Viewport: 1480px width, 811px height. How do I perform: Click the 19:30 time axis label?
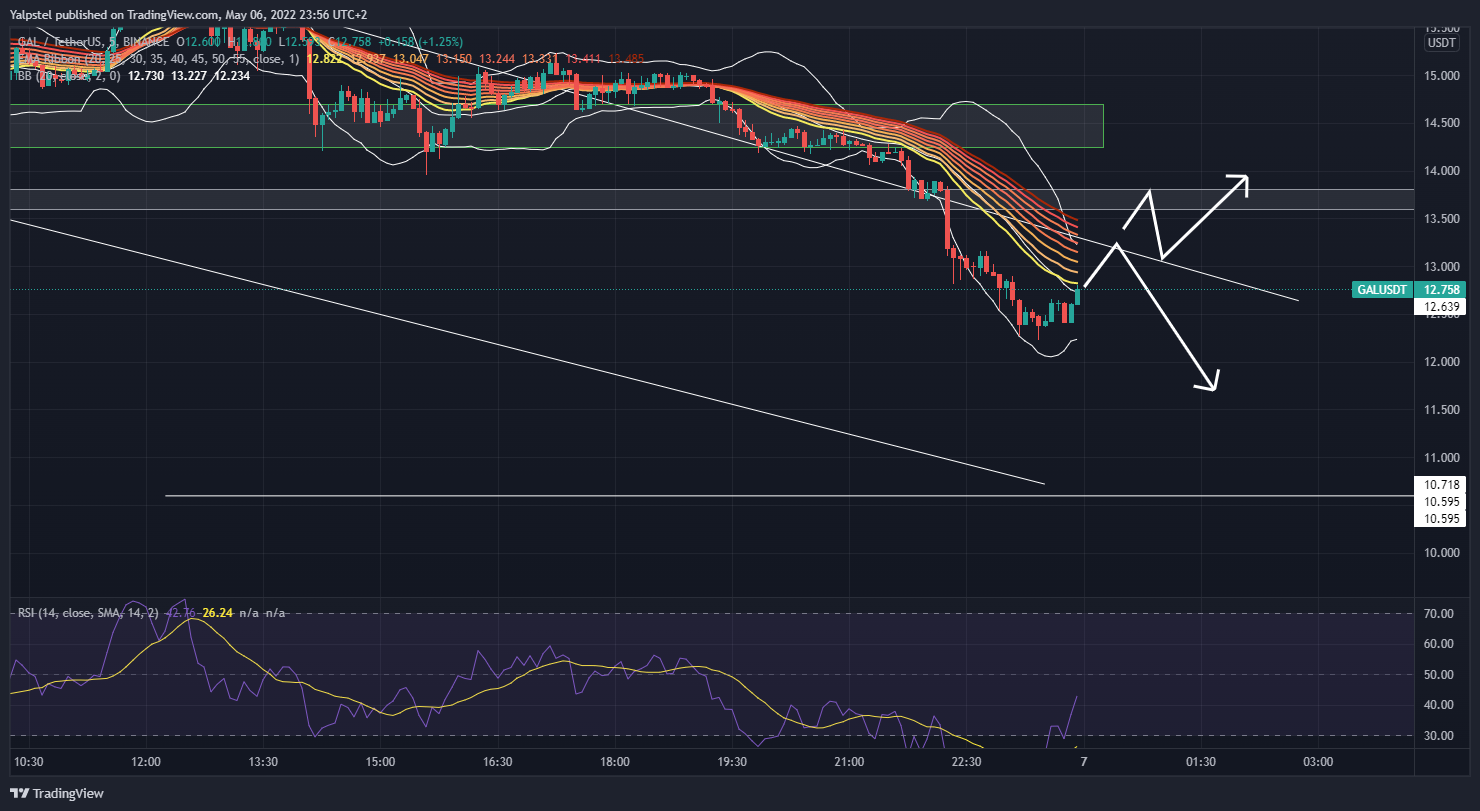pos(732,762)
